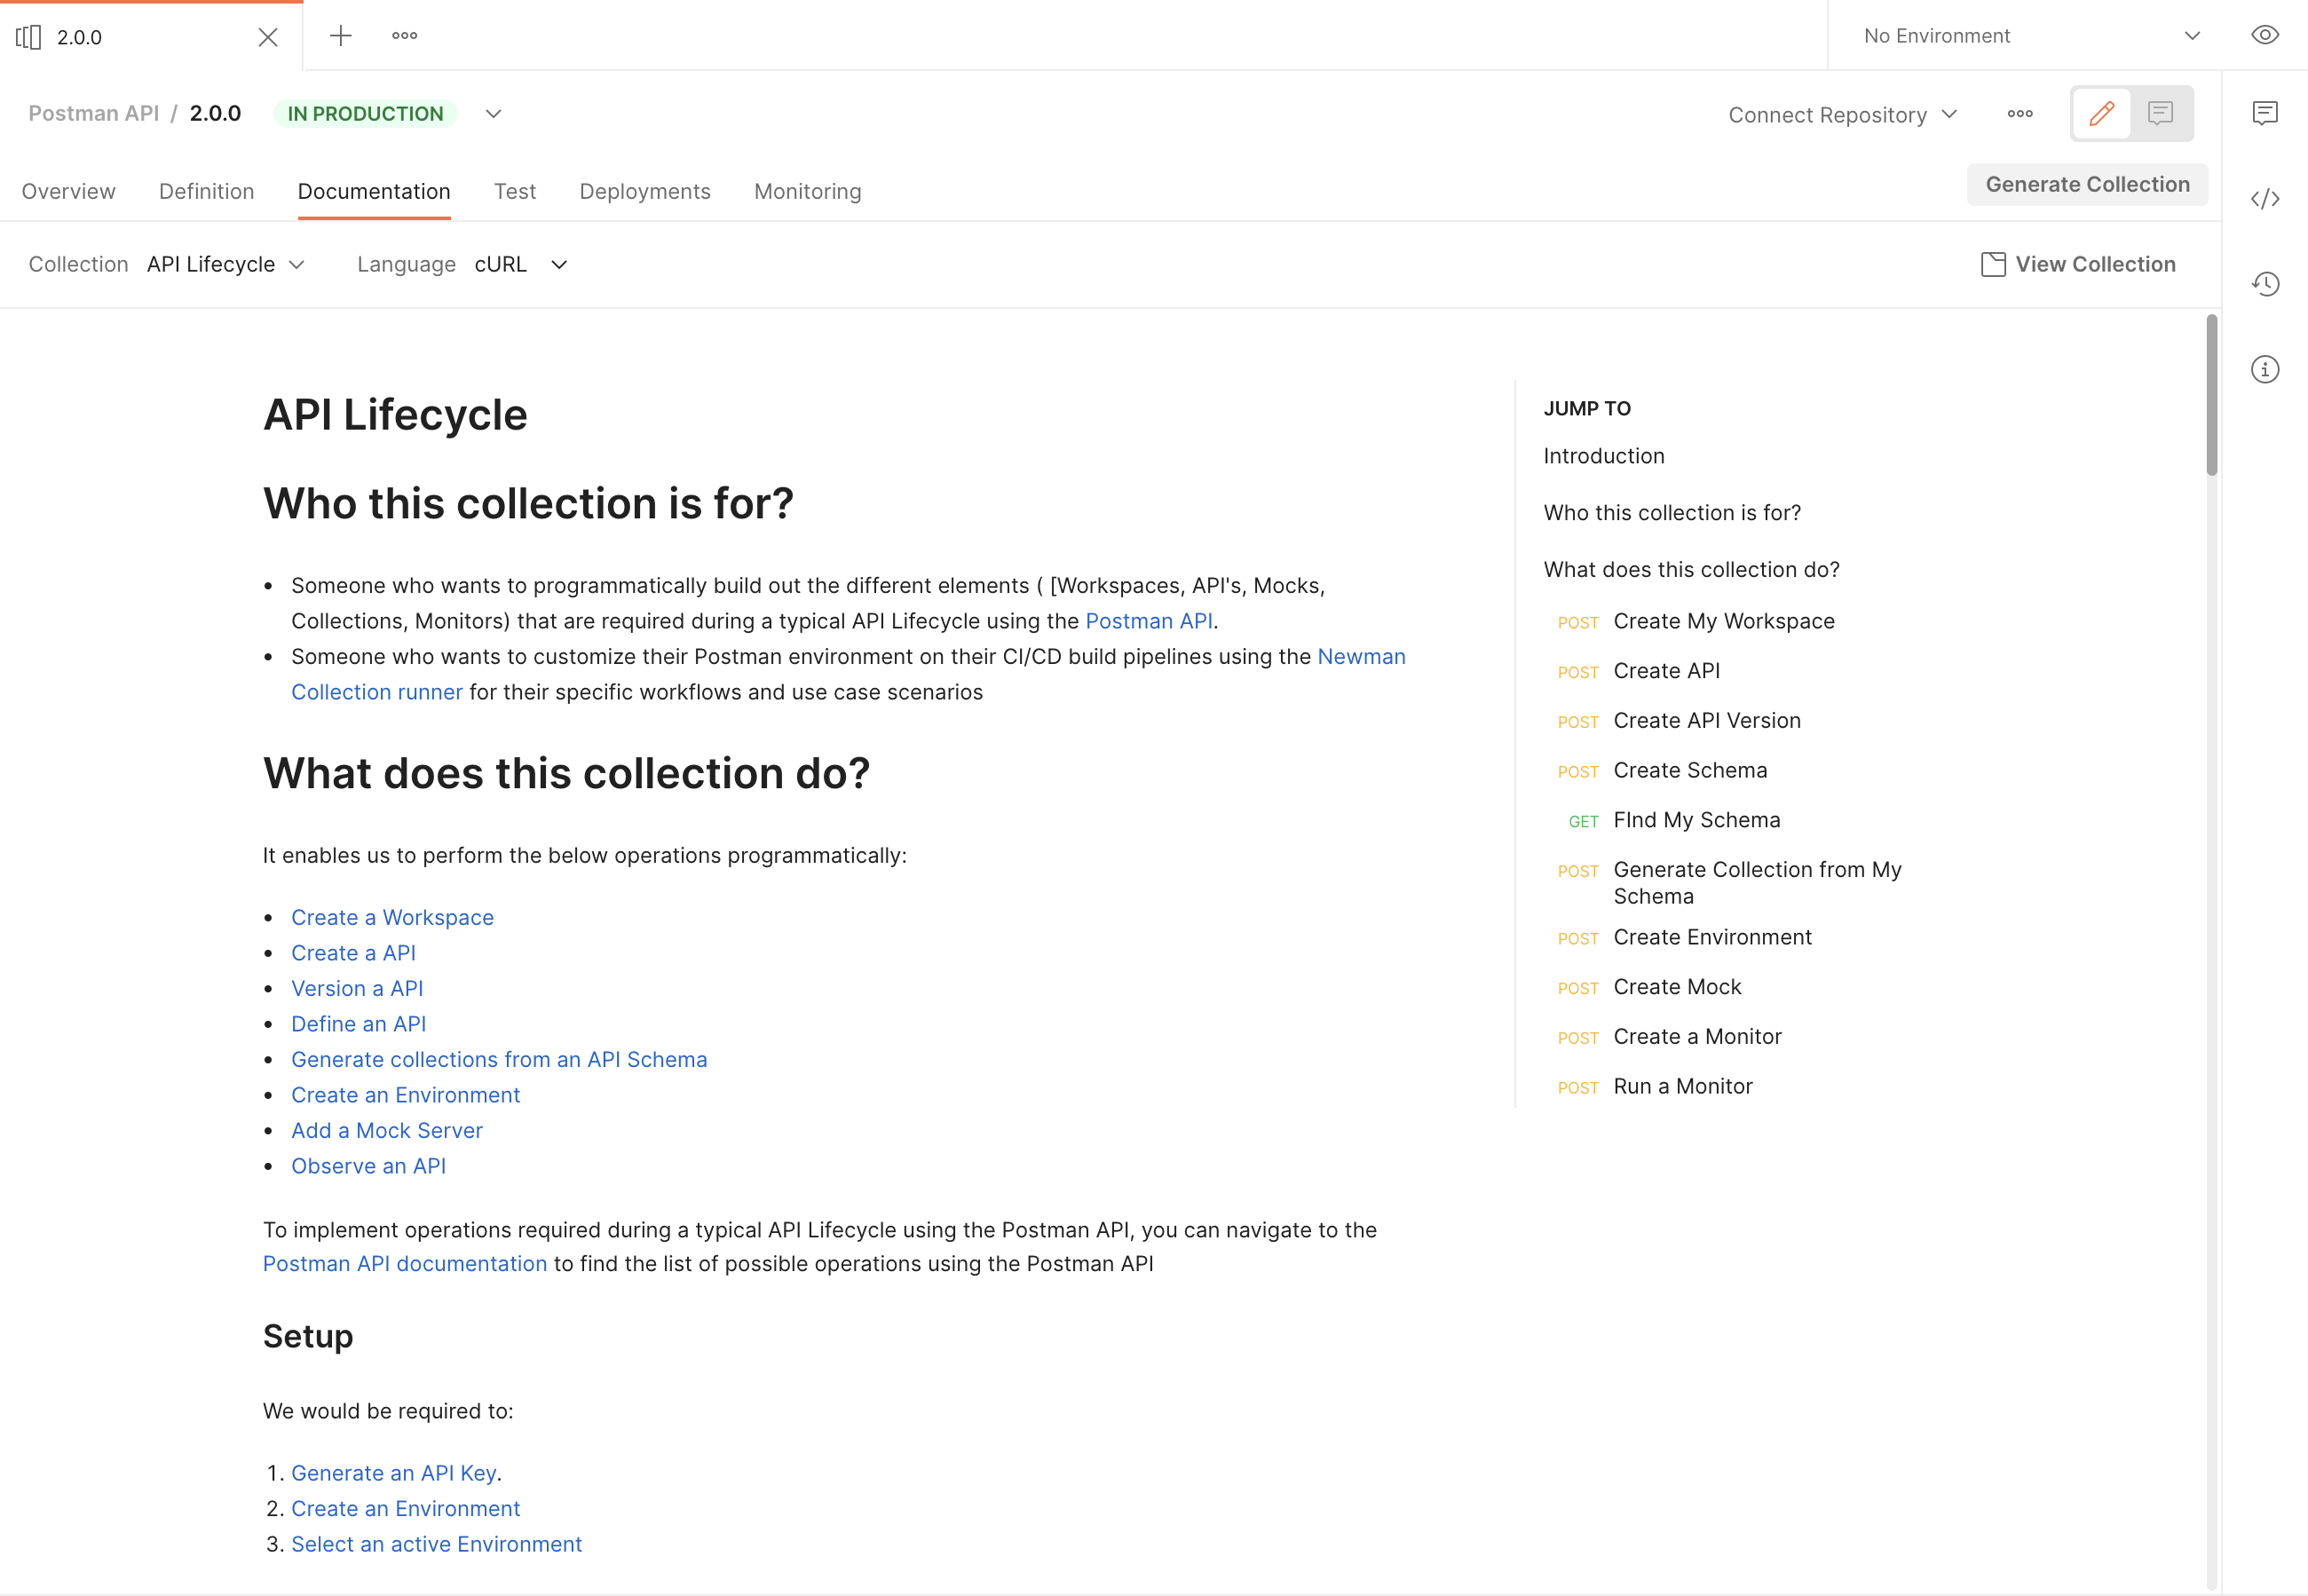Click the eye/preview icon top right
Viewport: 2308px width, 1596px height.
pos(2268,36)
